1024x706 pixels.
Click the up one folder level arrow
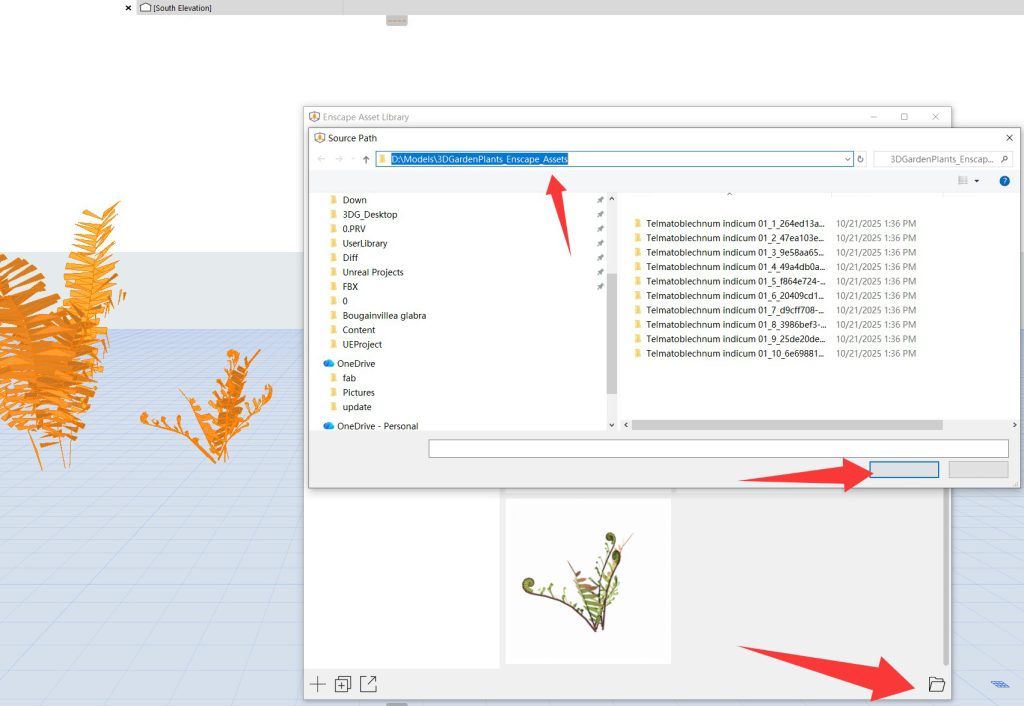coord(365,158)
